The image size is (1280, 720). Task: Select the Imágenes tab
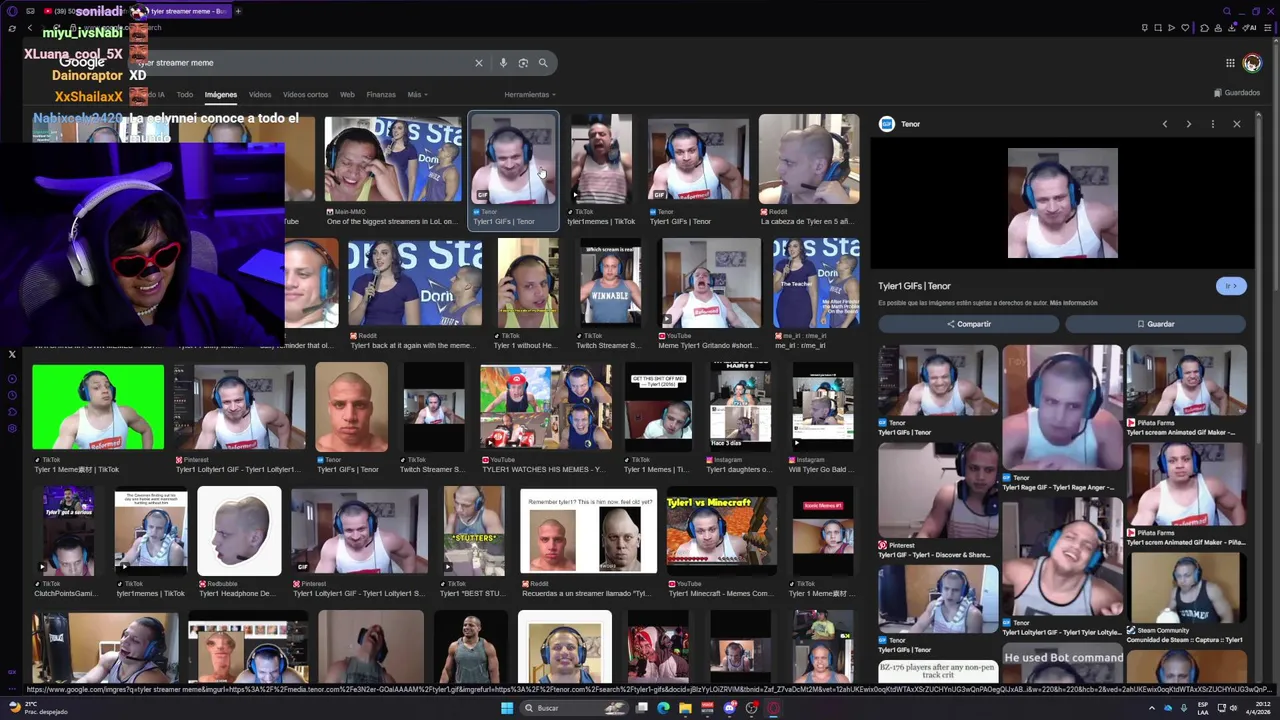(221, 95)
